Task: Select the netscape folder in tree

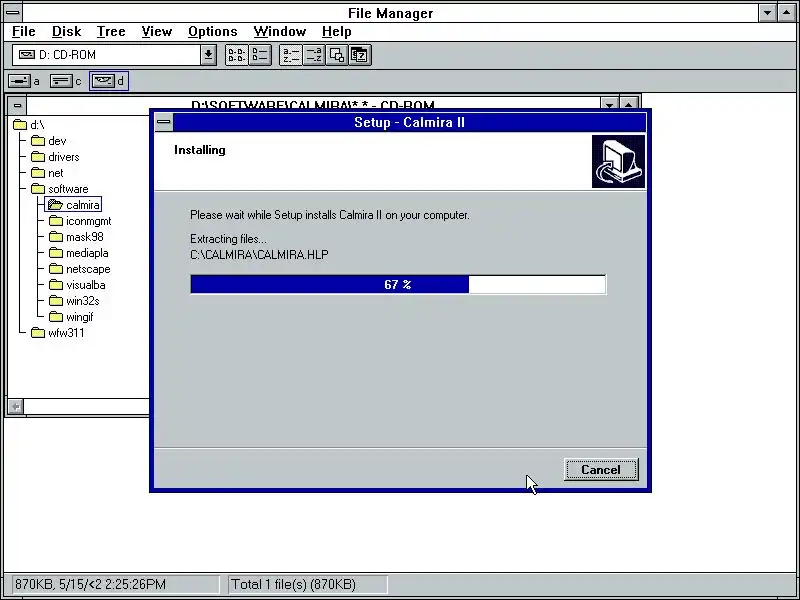Action: click(x=80, y=269)
